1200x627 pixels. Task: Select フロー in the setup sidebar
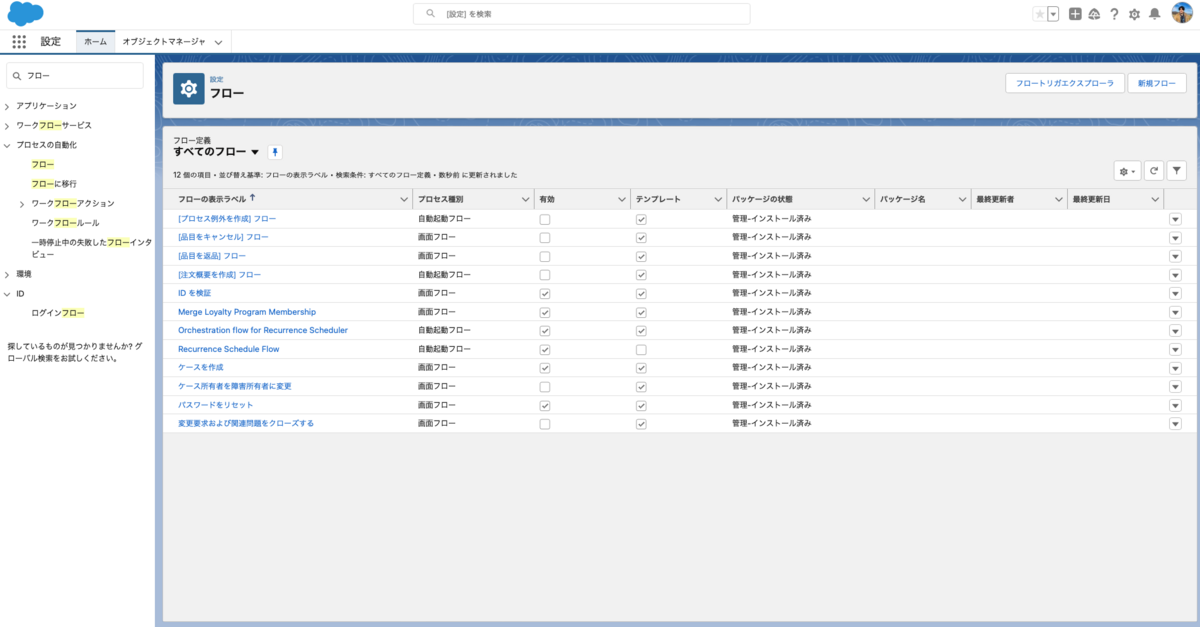coord(43,164)
